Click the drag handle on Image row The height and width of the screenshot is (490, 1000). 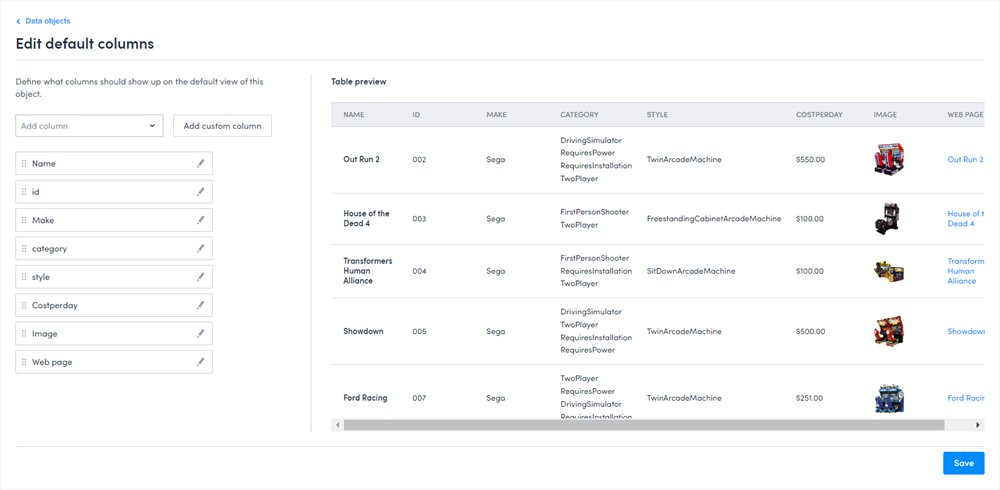click(x=24, y=334)
